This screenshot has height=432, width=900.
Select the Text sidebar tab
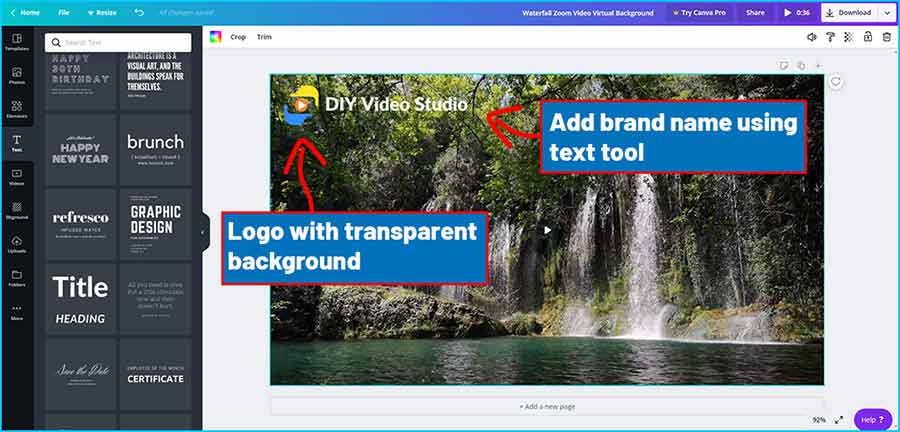tap(17, 143)
